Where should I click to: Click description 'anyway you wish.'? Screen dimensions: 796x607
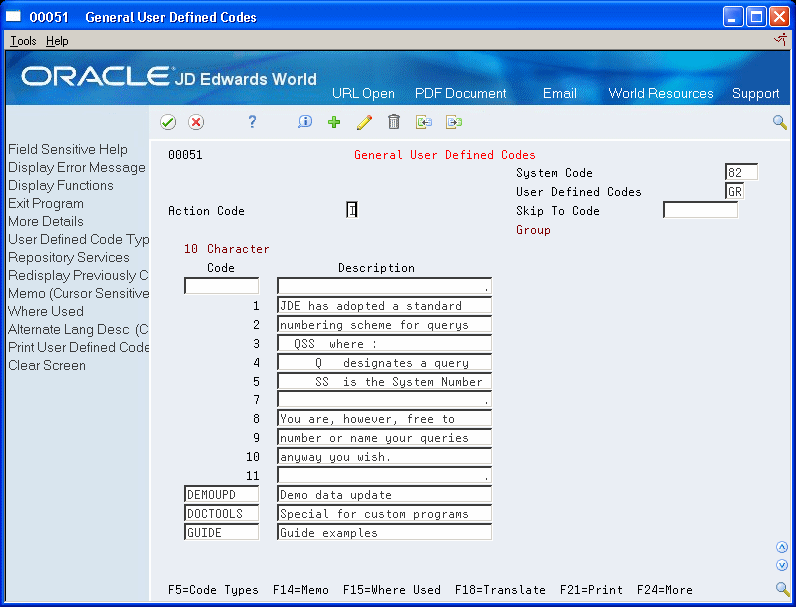(384, 456)
